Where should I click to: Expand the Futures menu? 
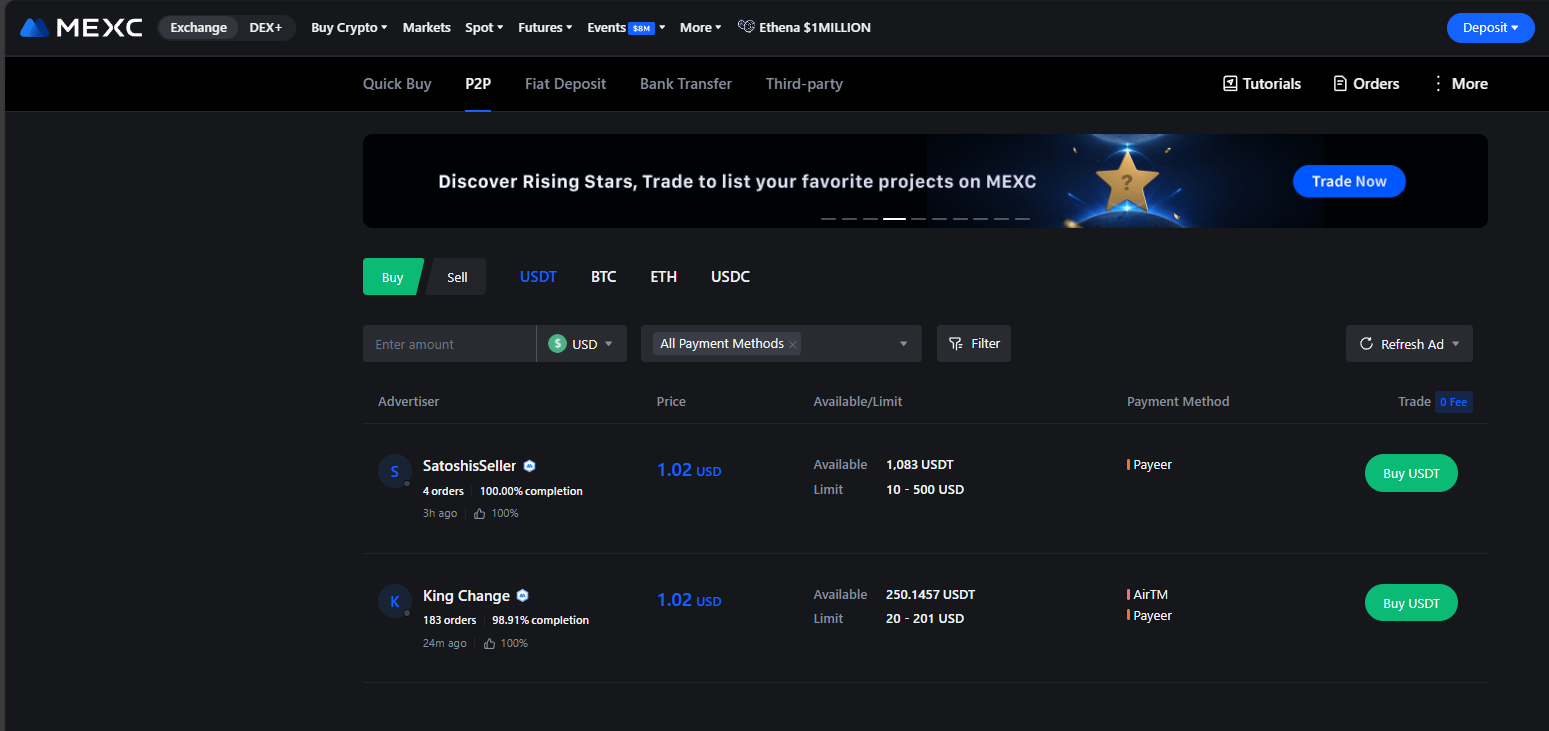pos(545,27)
